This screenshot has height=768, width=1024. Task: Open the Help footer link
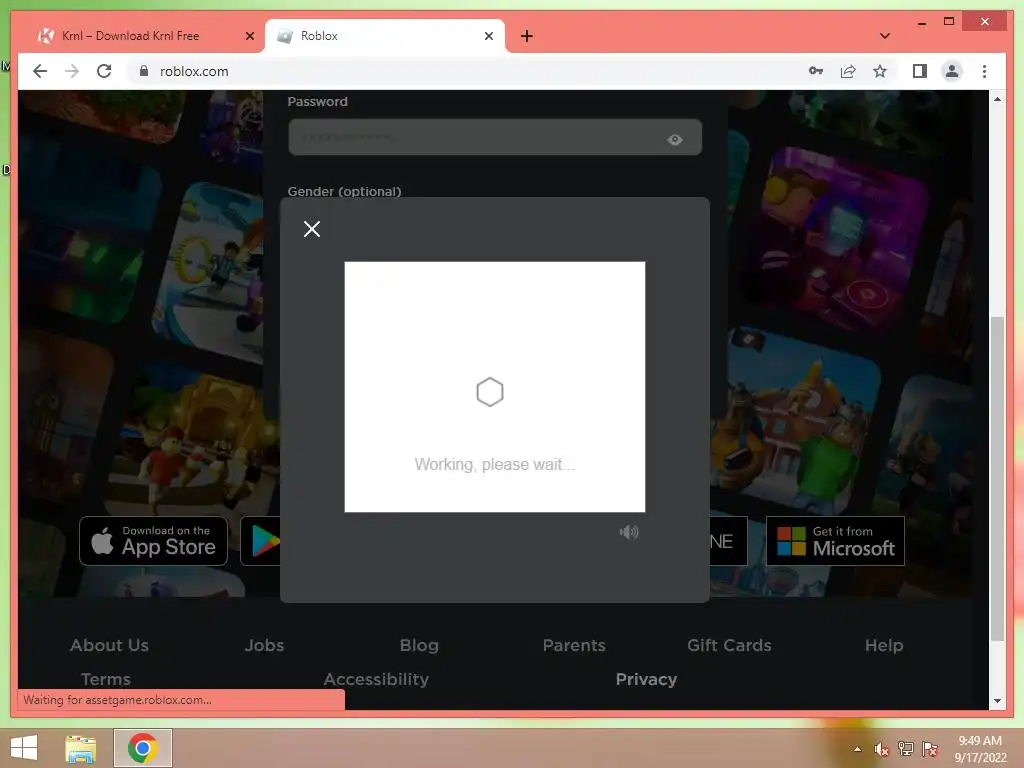[884, 645]
